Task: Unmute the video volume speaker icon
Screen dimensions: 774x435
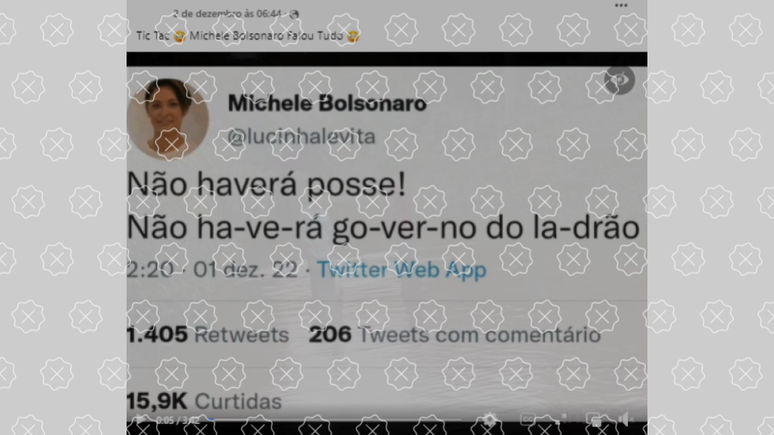Action: (x=625, y=420)
